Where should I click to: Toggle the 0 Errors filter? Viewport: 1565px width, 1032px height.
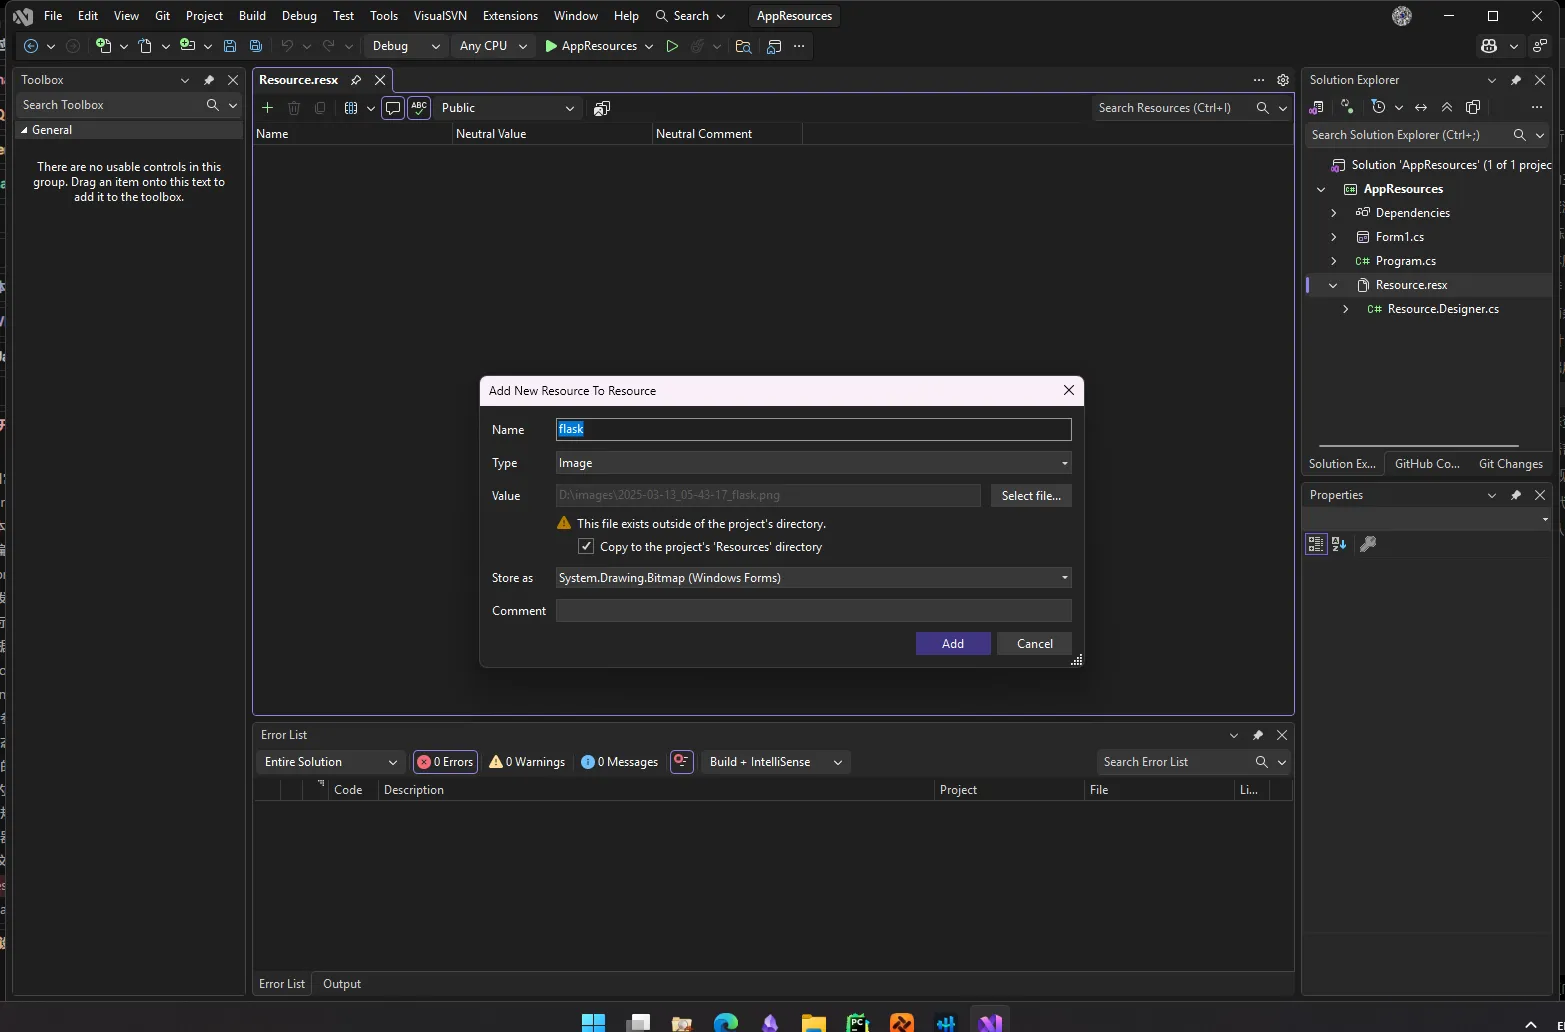coord(446,762)
